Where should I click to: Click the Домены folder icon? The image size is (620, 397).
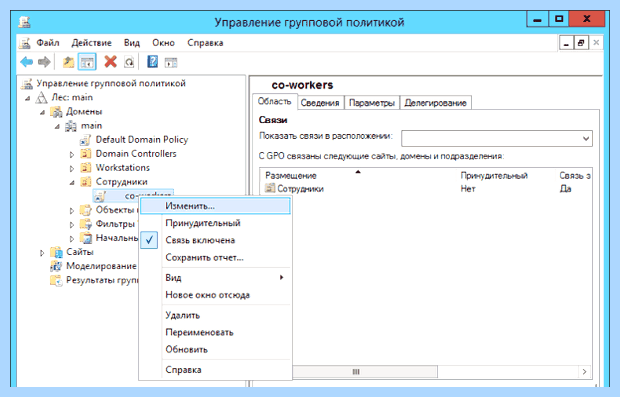[56, 112]
